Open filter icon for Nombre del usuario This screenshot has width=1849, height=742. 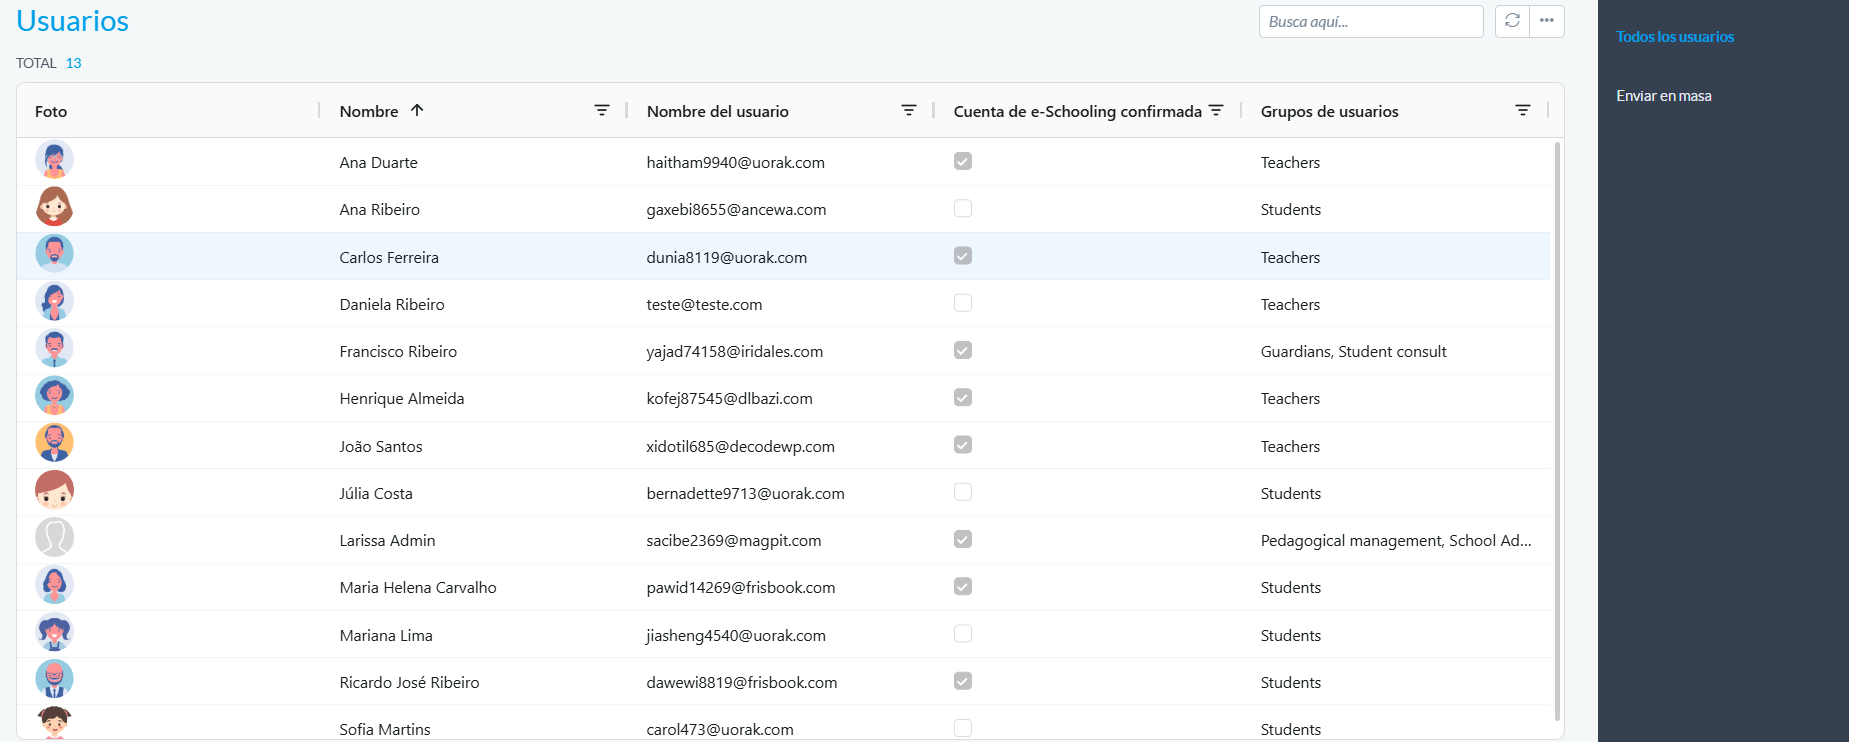click(x=909, y=111)
